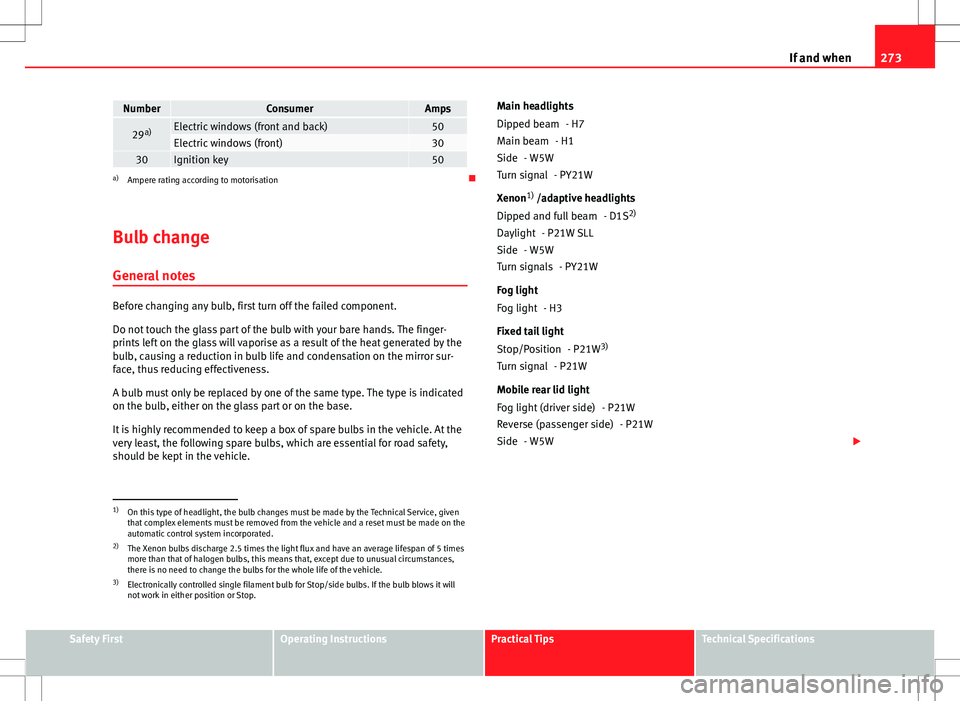Click the red continuation arrow after Side - W5W
Image resolution: width=960 pixels, height=701 pixels.
(x=857, y=441)
